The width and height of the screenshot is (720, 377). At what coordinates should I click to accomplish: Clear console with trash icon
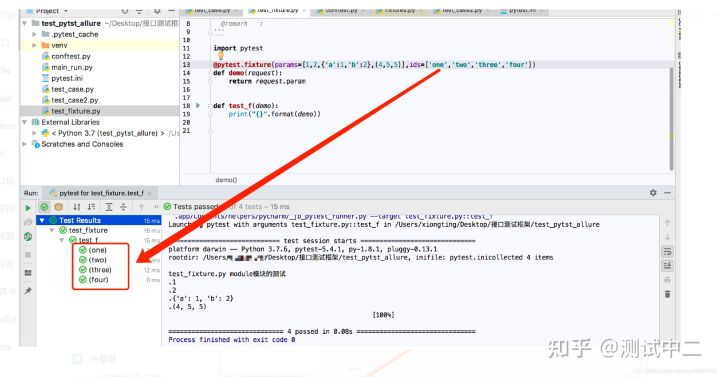(x=668, y=294)
